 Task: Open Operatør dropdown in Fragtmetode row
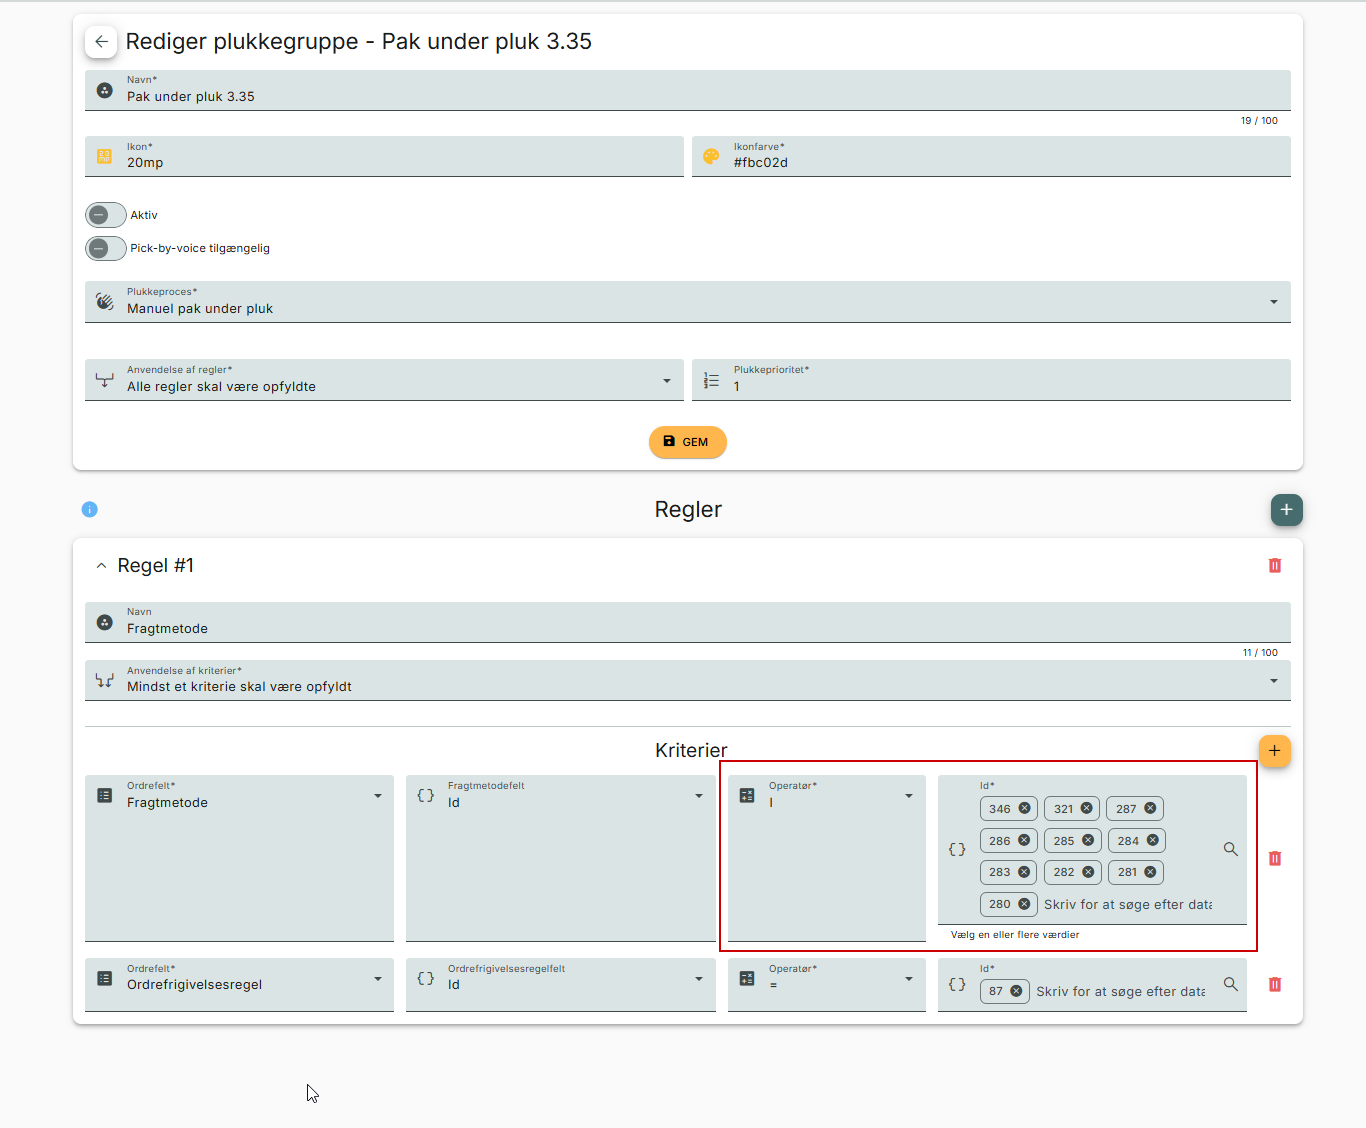click(x=827, y=858)
